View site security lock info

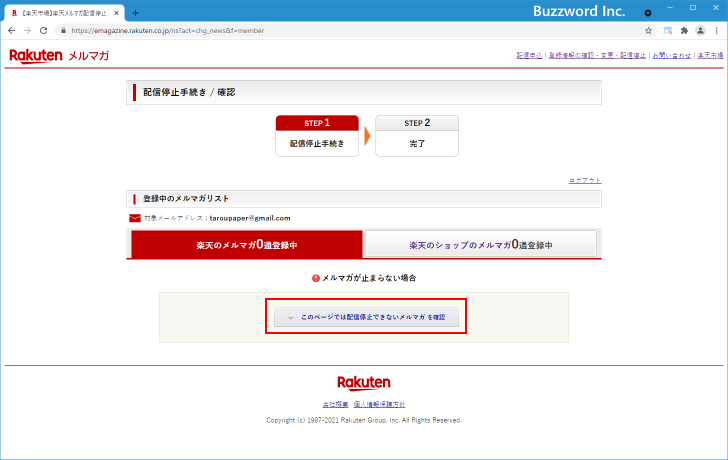click(63, 31)
